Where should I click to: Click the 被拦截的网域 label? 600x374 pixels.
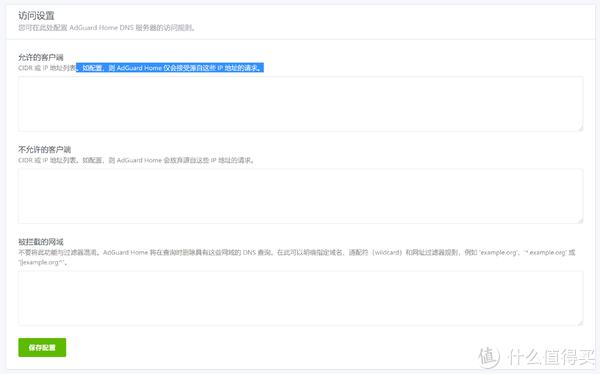click(x=41, y=242)
